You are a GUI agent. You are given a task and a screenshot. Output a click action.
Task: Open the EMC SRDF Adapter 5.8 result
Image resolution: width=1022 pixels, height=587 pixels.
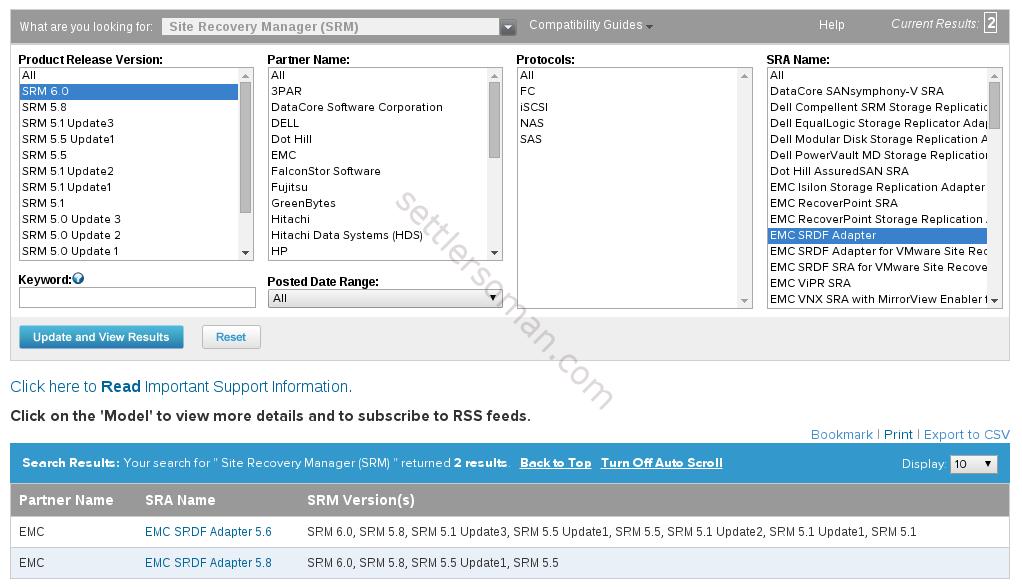tap(208, 562)
